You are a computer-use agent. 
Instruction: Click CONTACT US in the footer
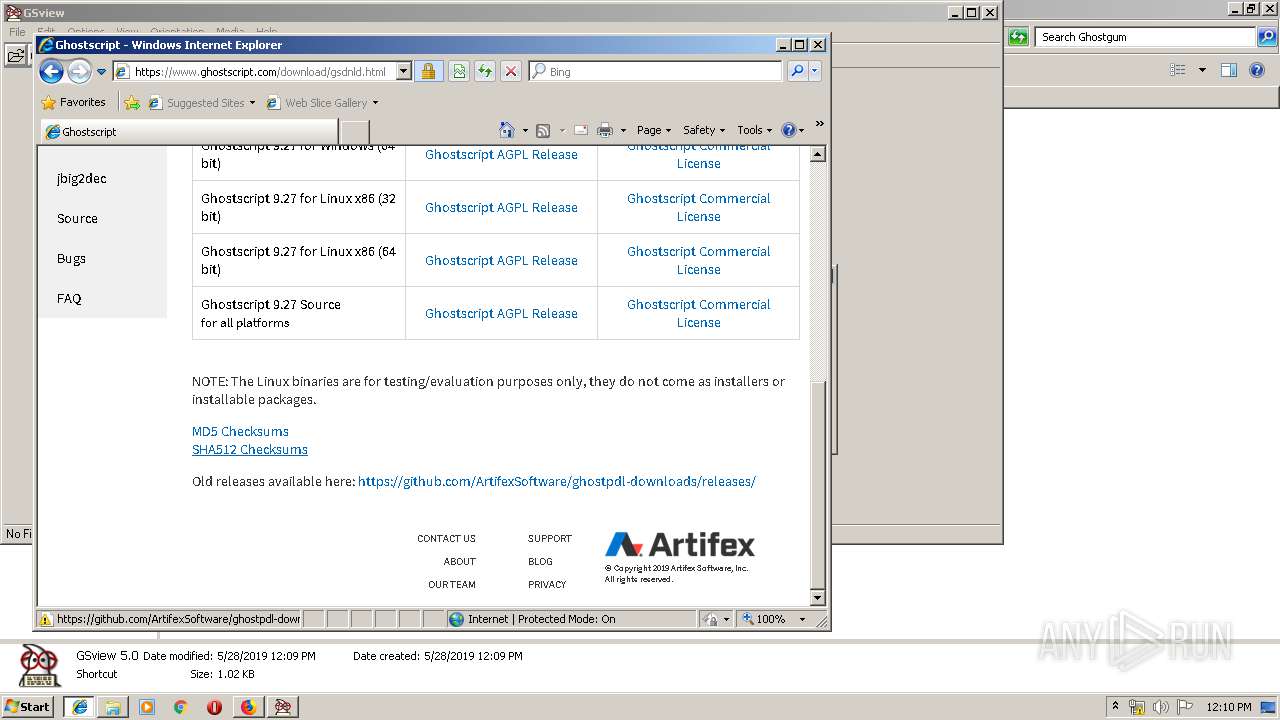[446, 538]
